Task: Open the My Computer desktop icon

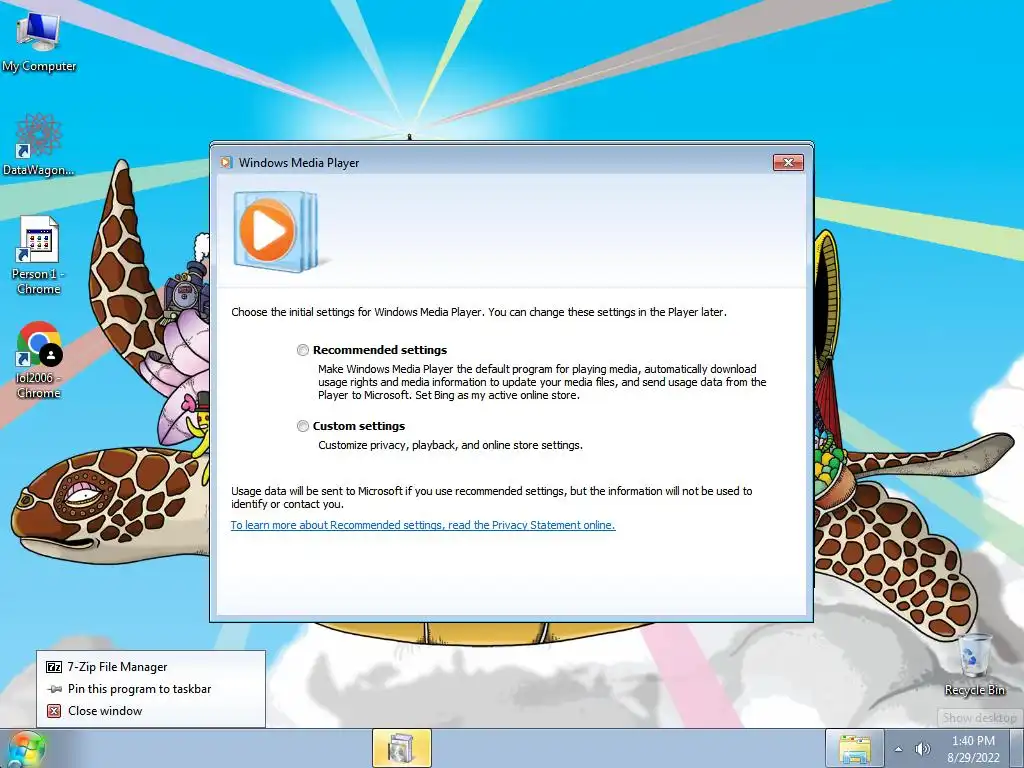Action: [39, 41]
